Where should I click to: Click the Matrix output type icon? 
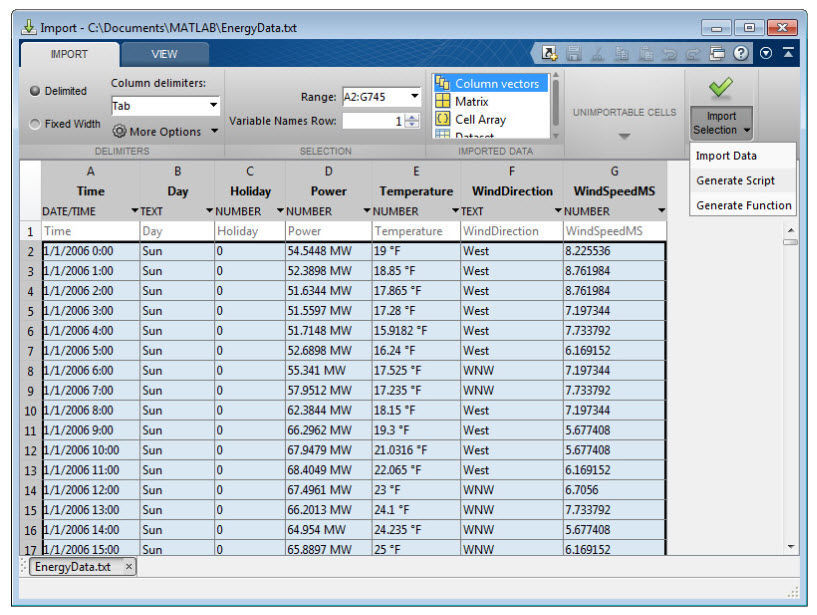442,101
